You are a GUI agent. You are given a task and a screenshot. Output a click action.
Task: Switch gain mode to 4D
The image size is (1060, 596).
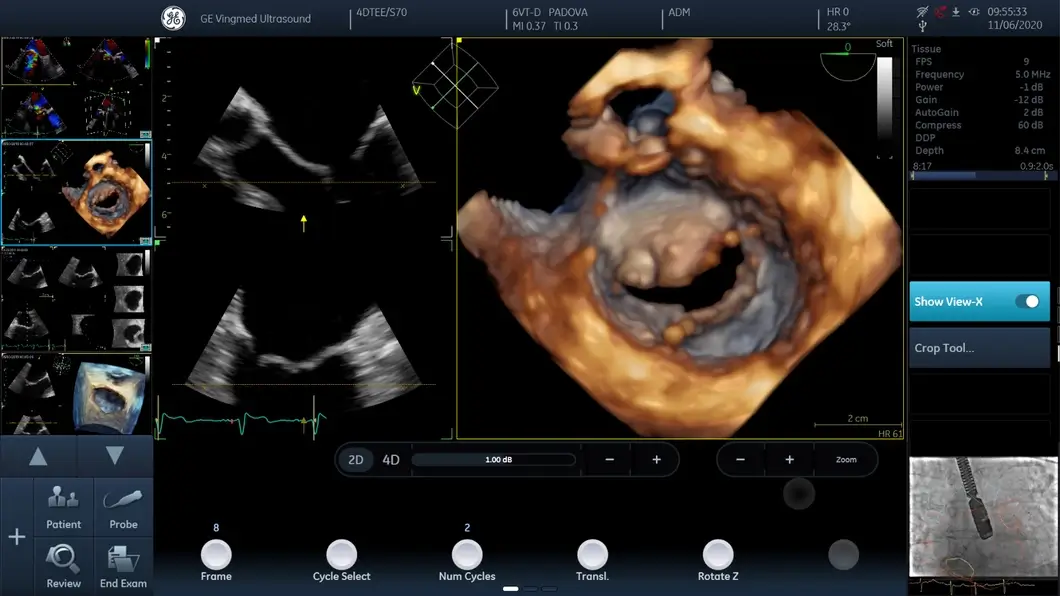(x=391, y=460)
